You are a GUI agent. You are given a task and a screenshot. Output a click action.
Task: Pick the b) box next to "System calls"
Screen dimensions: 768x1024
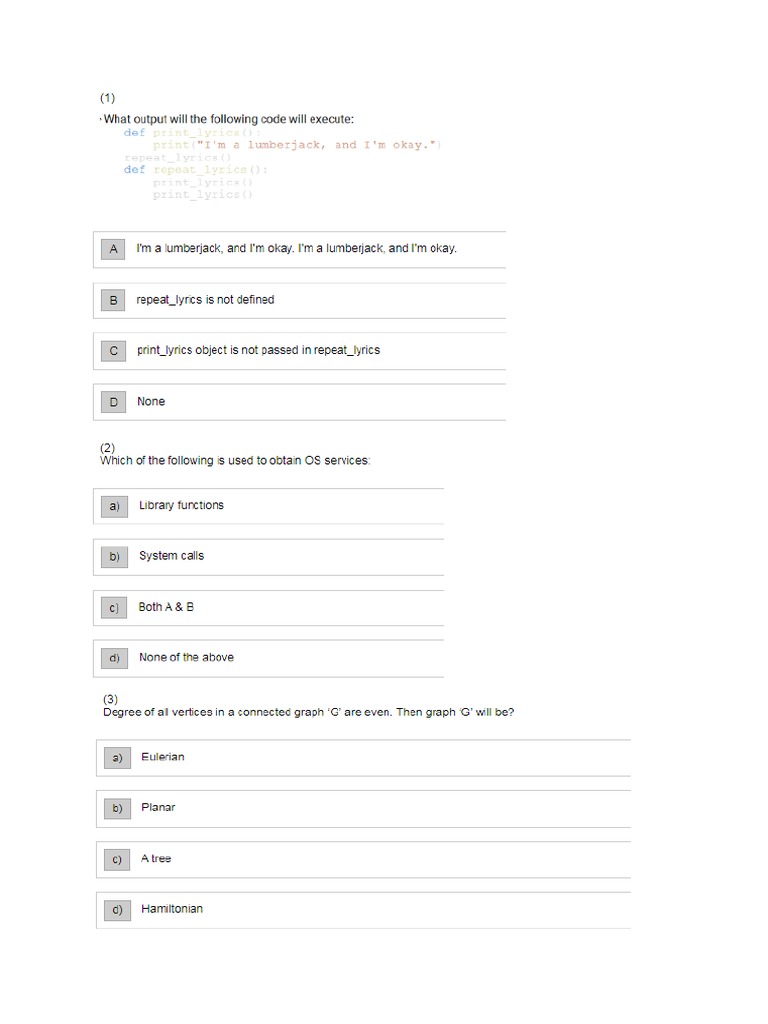pos(115,557)
